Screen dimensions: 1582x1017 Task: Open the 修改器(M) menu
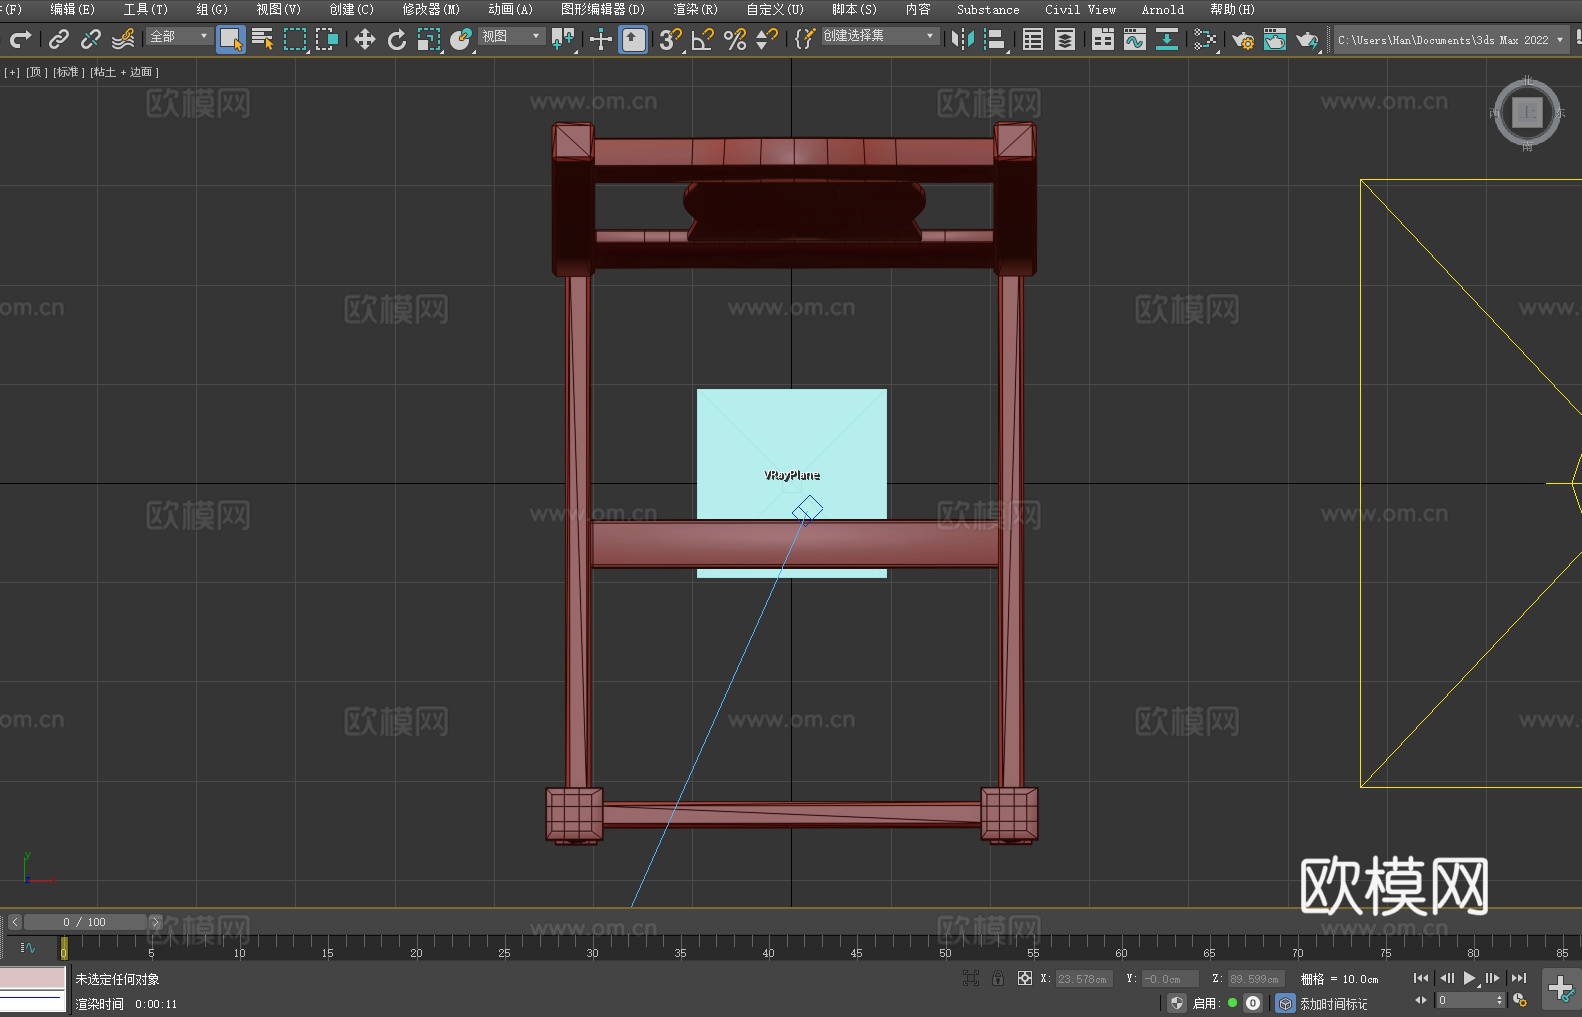click(x=431, y=9)
